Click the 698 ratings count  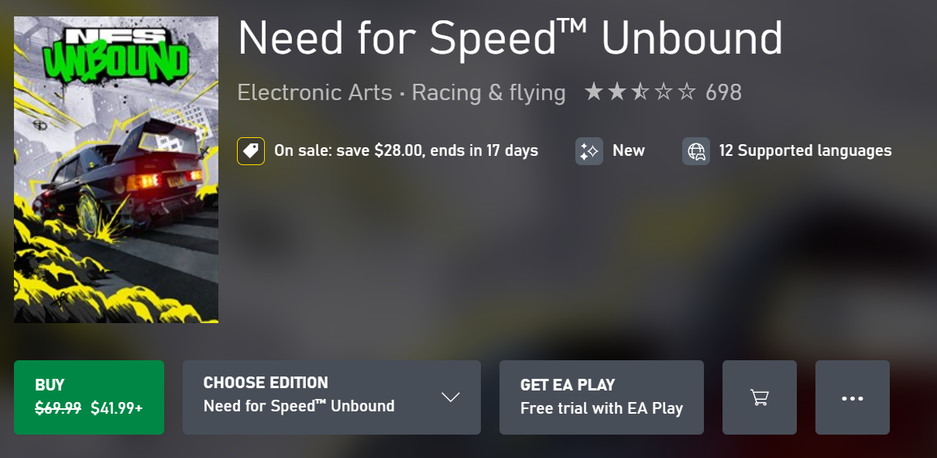click(x=723, y=93)
